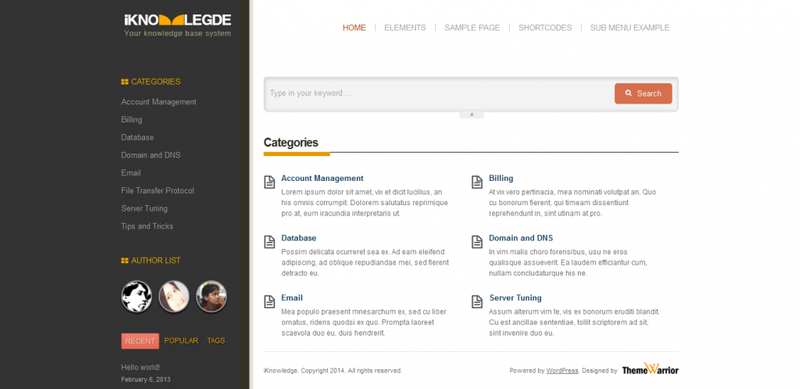Open the Account Management category title
This screenshot has width=800, height=389.
[322, 178]
